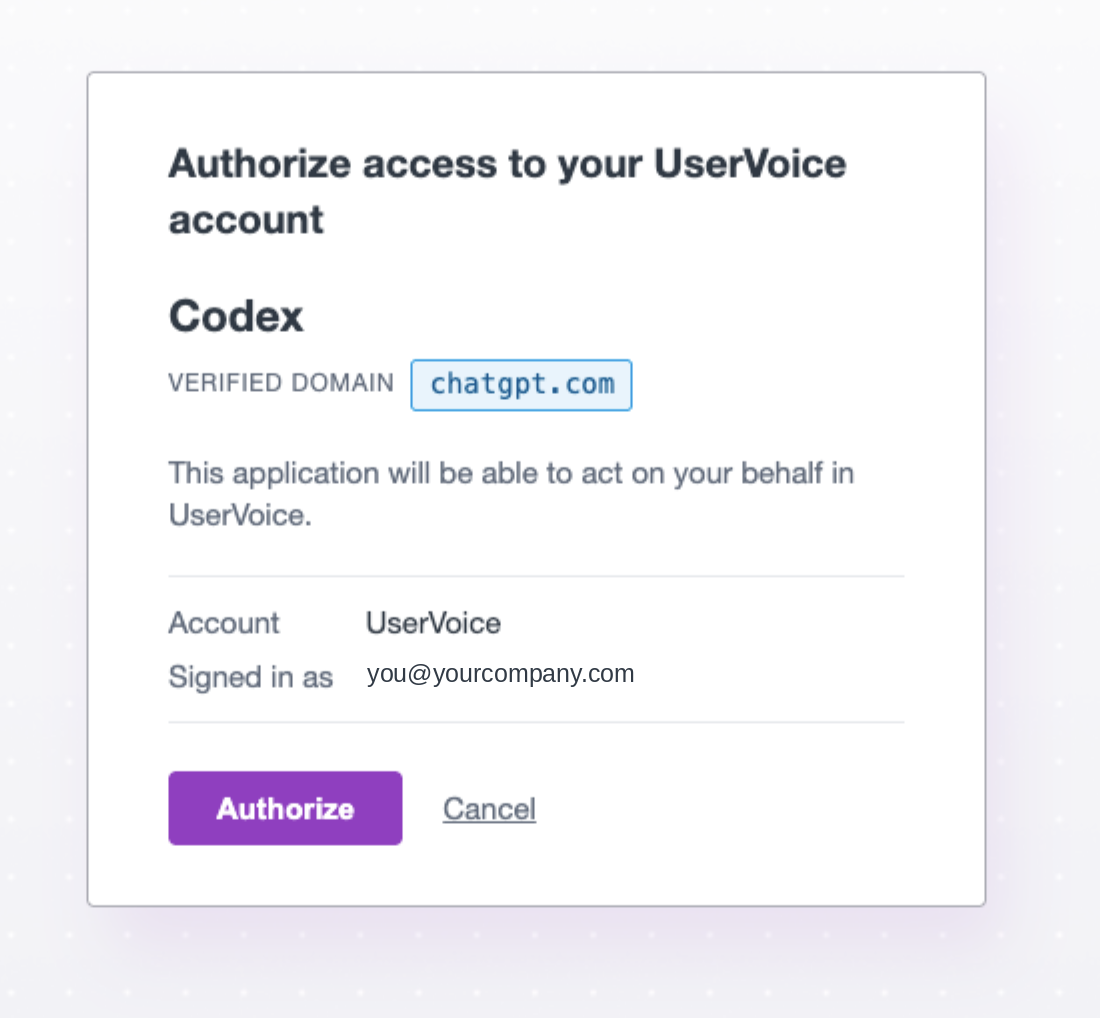Image resolution: width=1100 pixels, height=1018 pixels.
Task: Click the Cancel link
Action: pyautogui.click(x=489, y=809)
